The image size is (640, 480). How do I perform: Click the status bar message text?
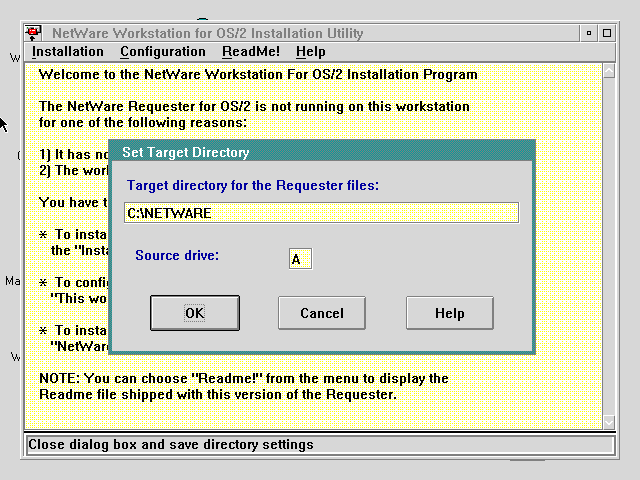[171, 444]
